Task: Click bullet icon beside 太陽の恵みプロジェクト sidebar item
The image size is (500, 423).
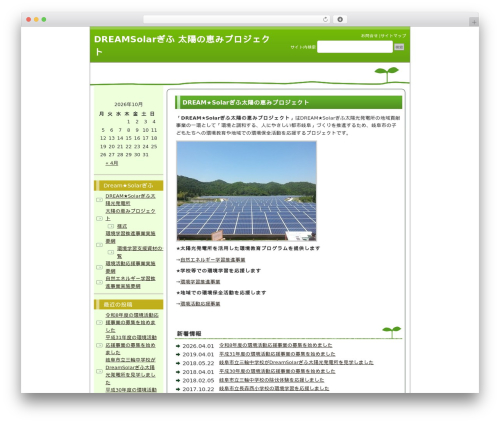Action: pyautogui.click(x=99, y=218)
